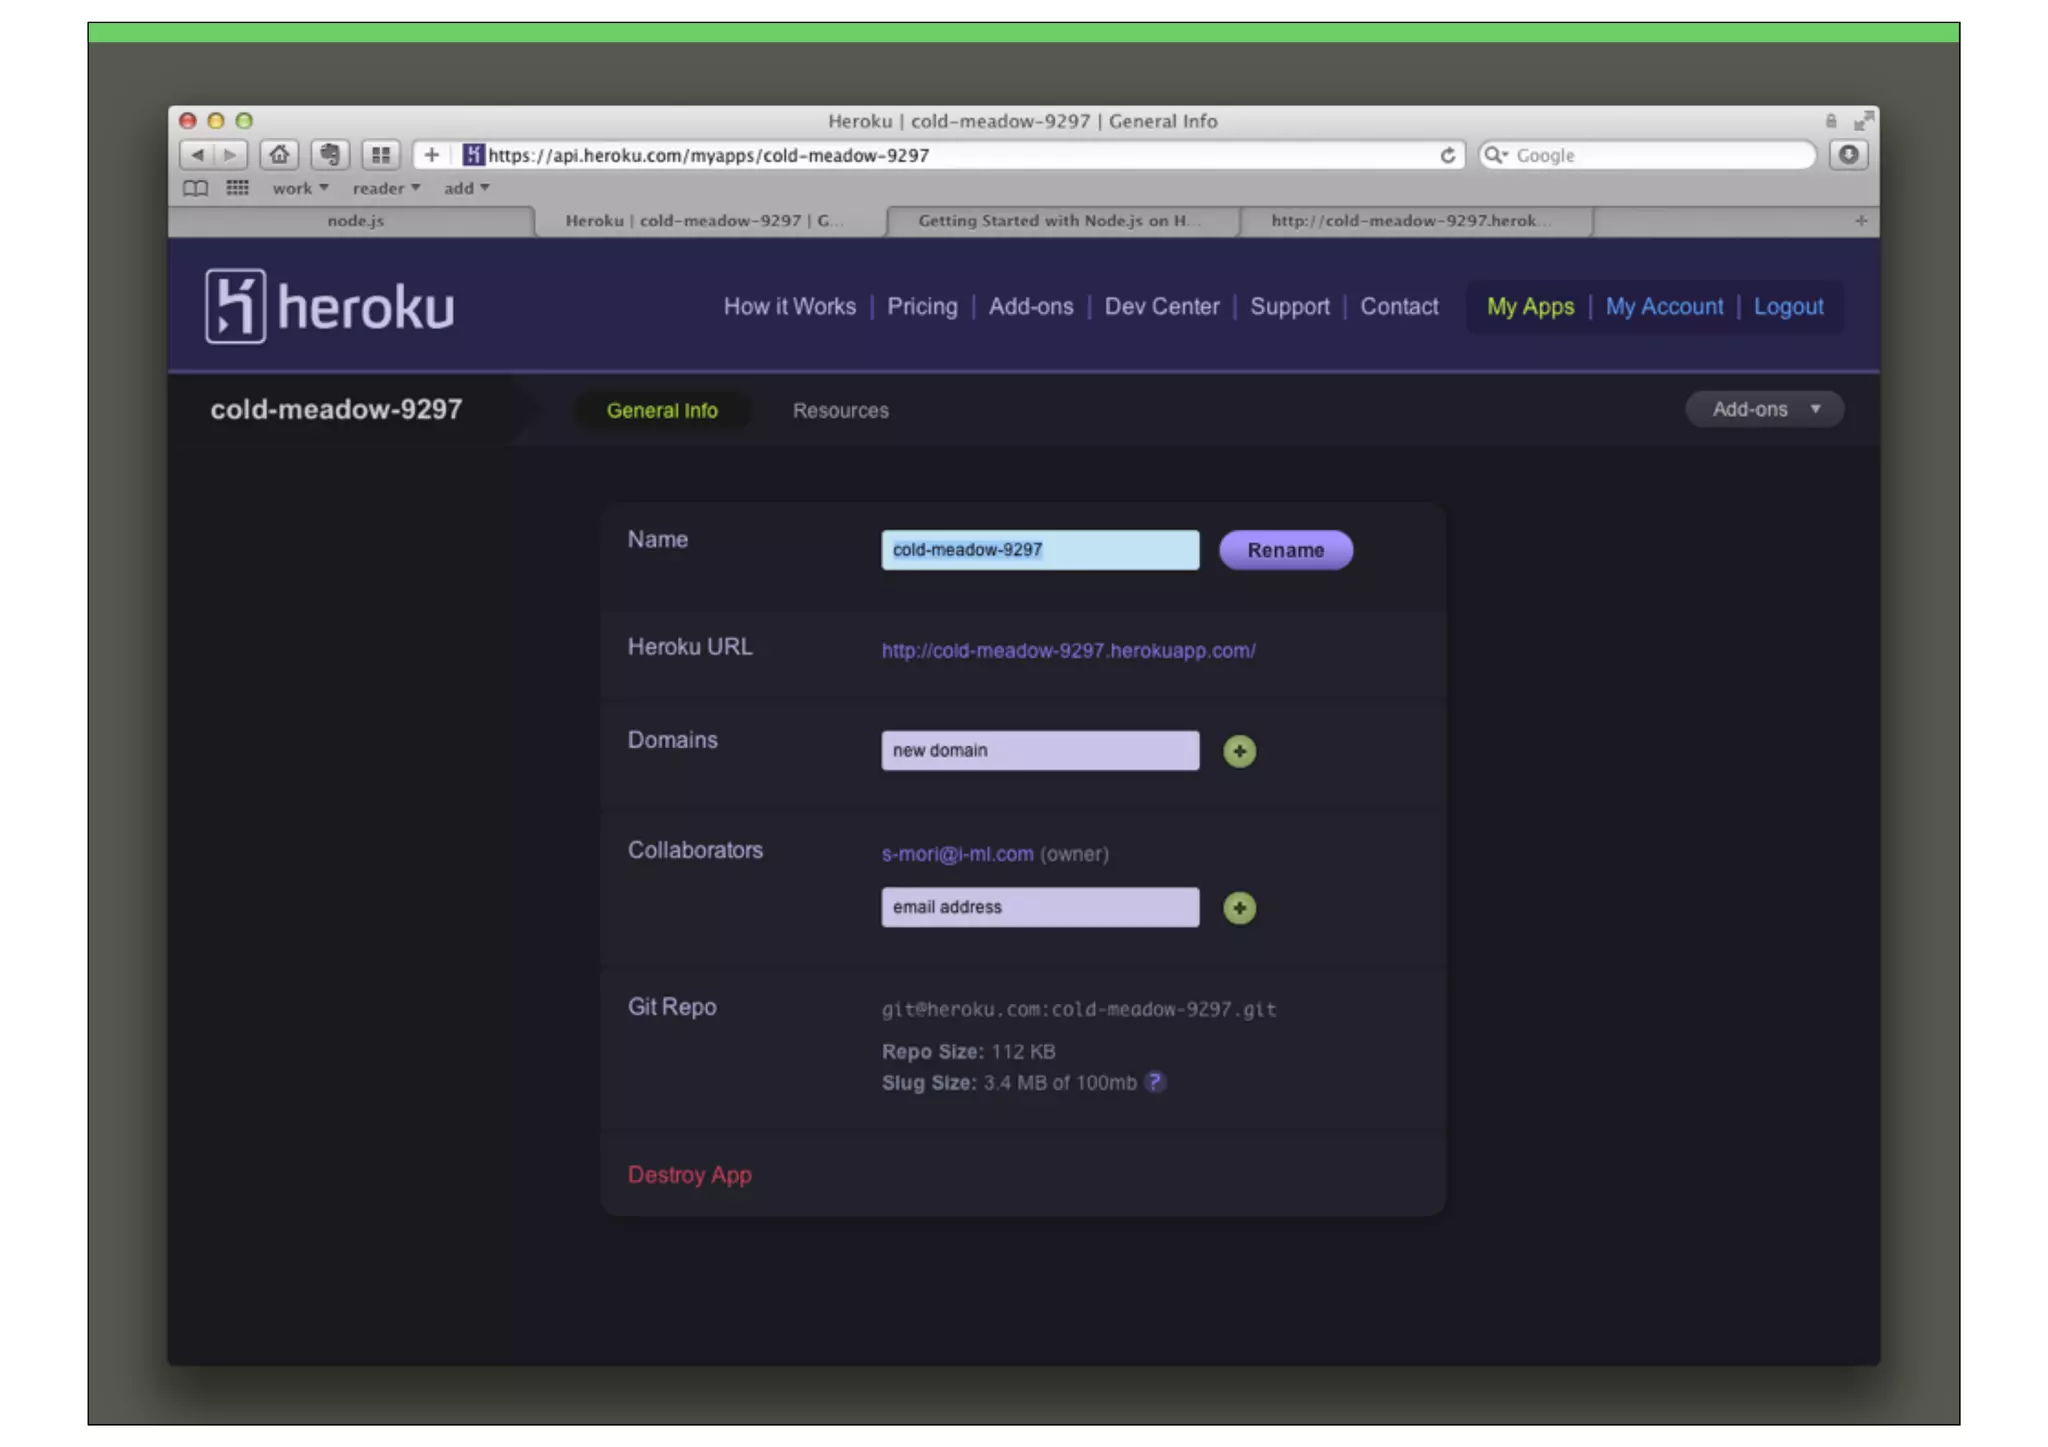The image size is (2048, 1447).
Task: Expand the Add-ons dropdown
Action: coord(1764,409)
